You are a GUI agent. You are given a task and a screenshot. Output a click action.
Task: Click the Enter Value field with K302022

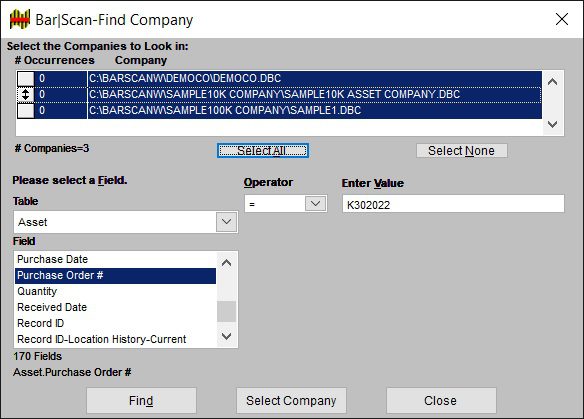453,204
